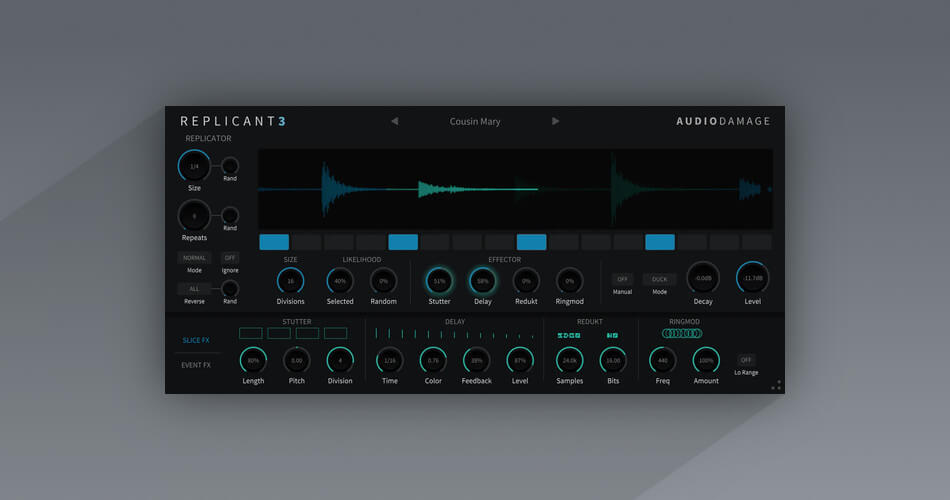
Task: Toggle the Ignore OFF switch
Action: (230, 258)
